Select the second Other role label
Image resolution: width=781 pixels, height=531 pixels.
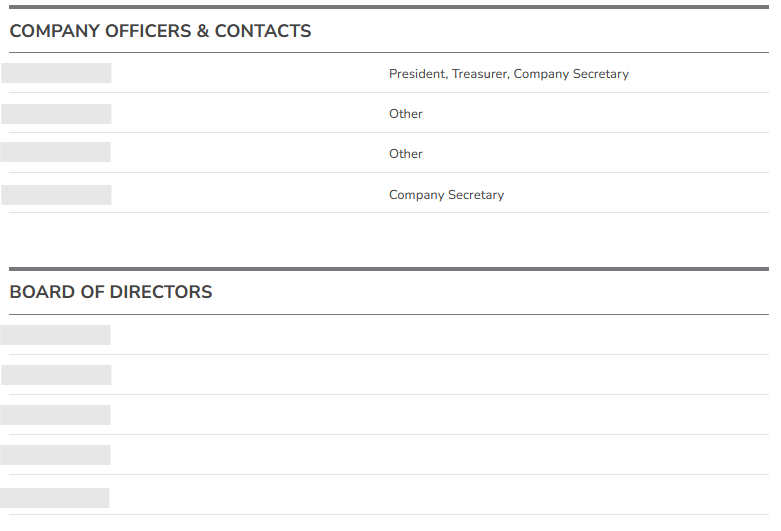[x=406, y=154]
